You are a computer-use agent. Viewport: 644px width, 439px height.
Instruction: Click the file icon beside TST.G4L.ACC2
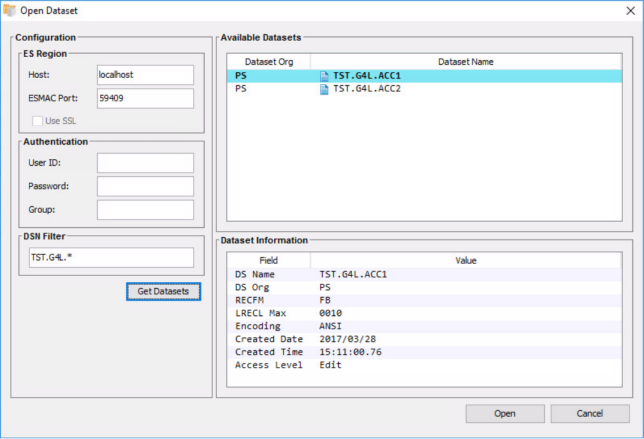click(x=324, y=89)
